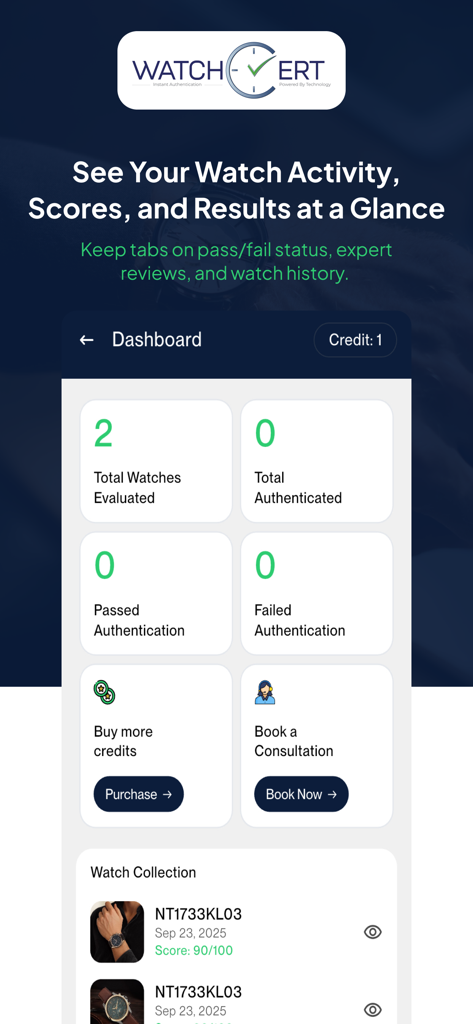Click the Dashboard title
This screenshot has width=473, height=1024.
click(157, 340)
